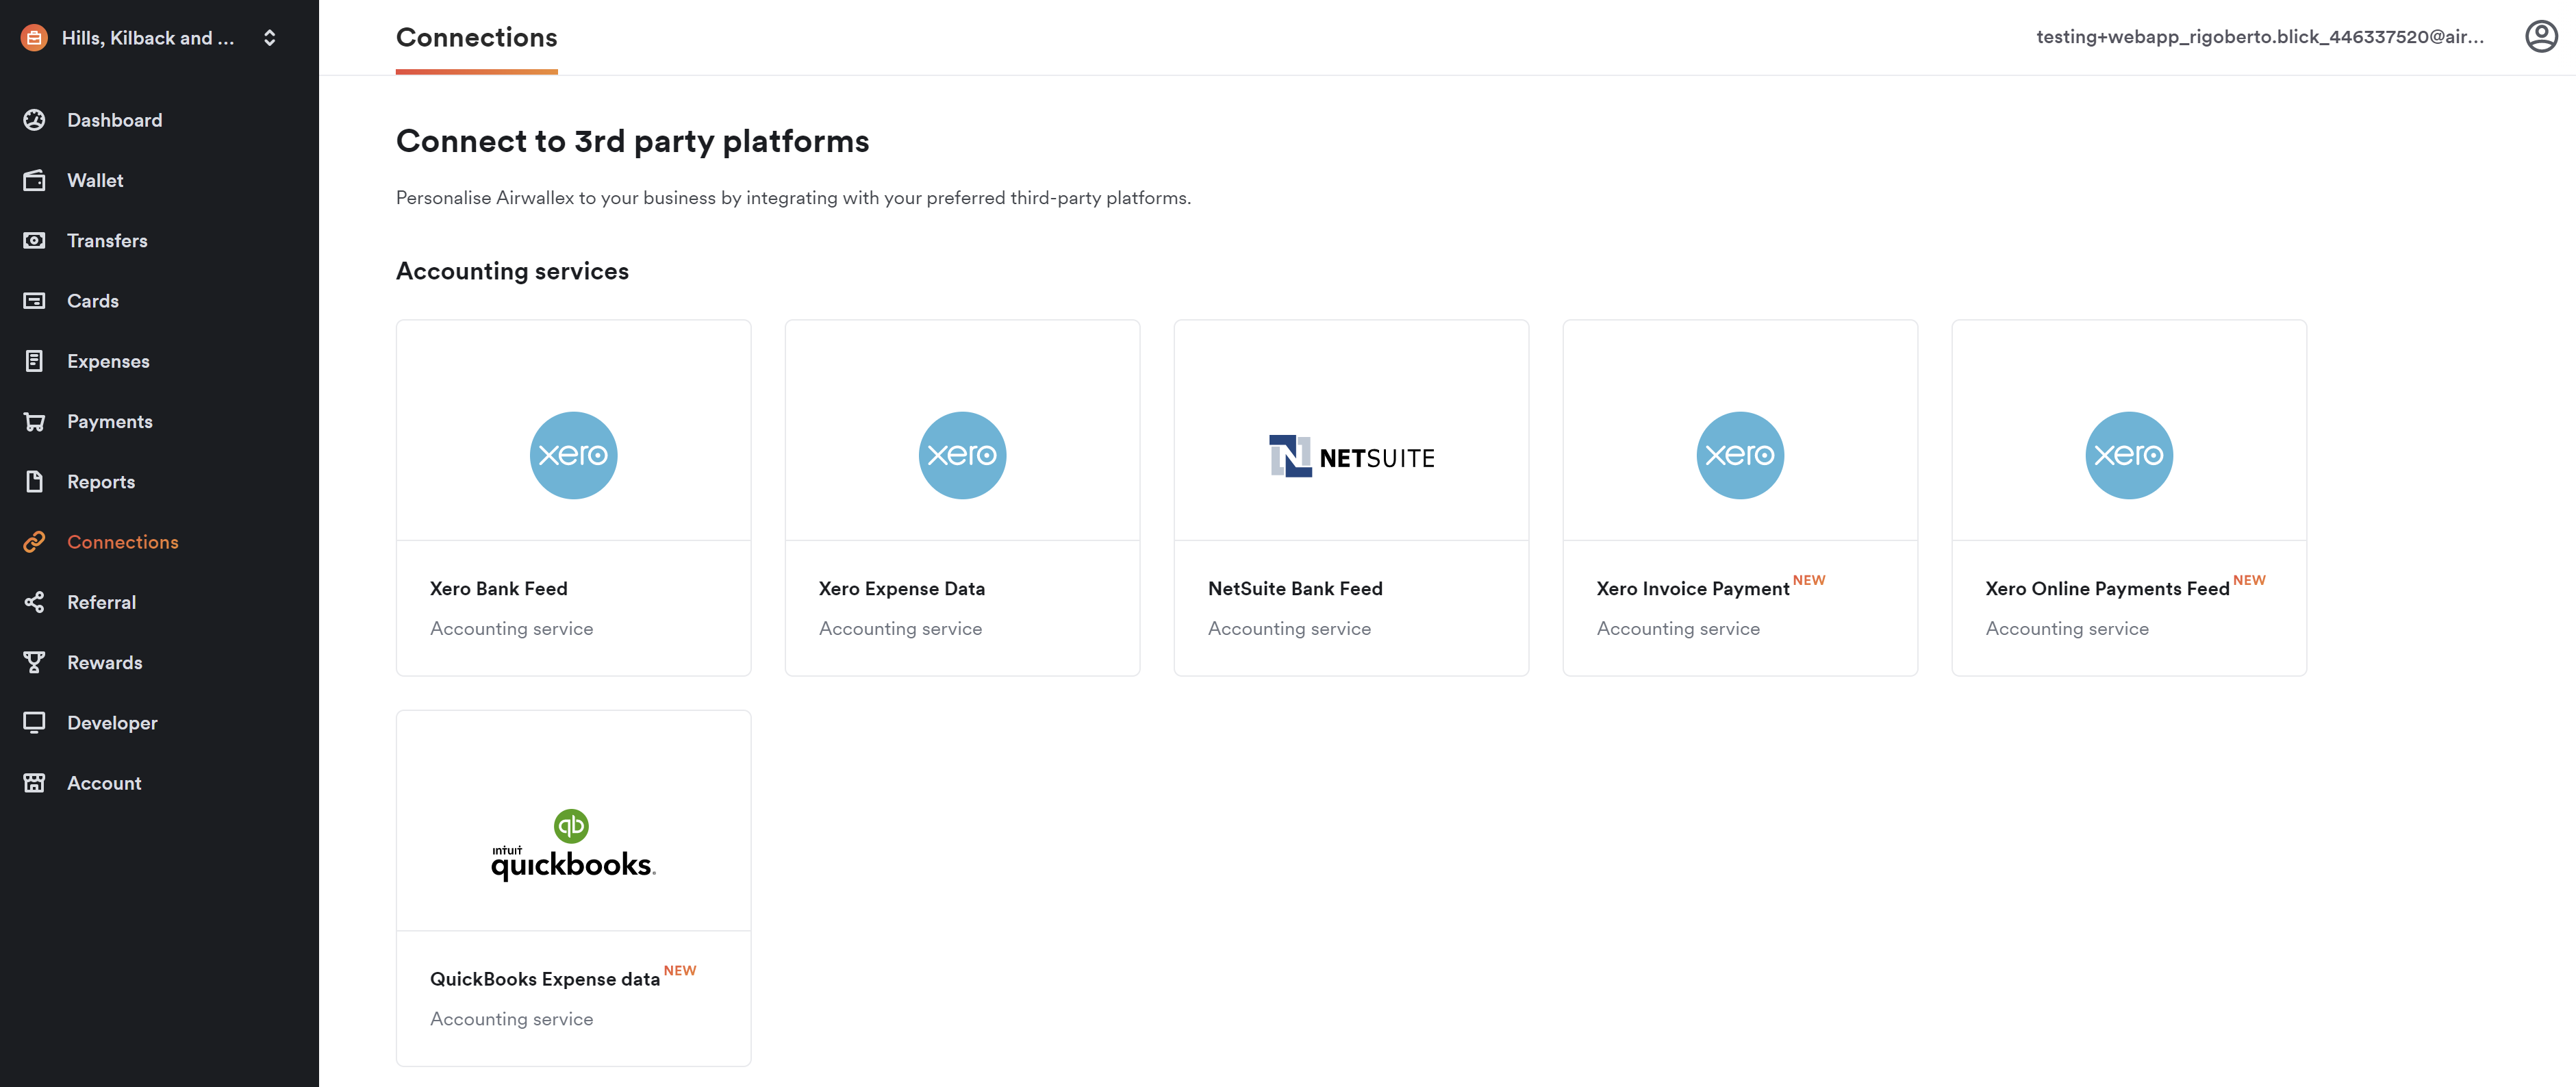Image resolution: width=2576 pixels, height=1087 pixels.
Task: Select Connections in the sidebar
Action: [123, 542]
